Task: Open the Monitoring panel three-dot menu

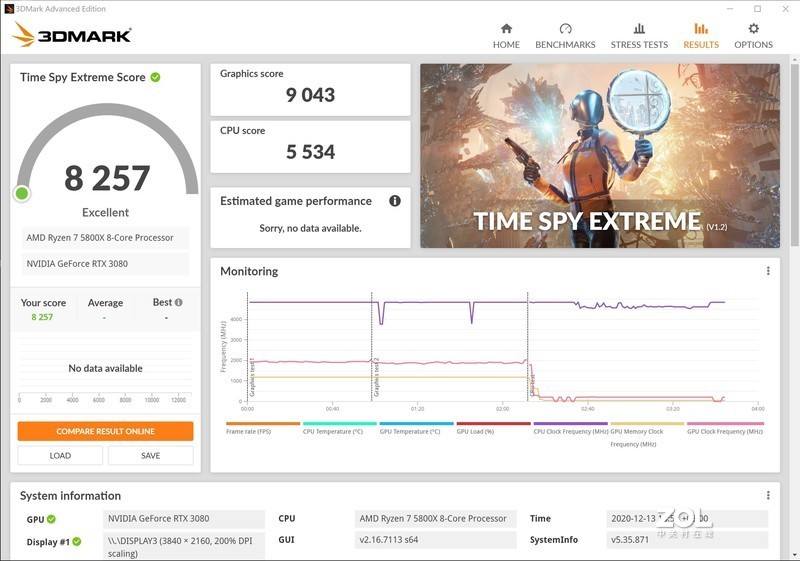Action: 768,271
